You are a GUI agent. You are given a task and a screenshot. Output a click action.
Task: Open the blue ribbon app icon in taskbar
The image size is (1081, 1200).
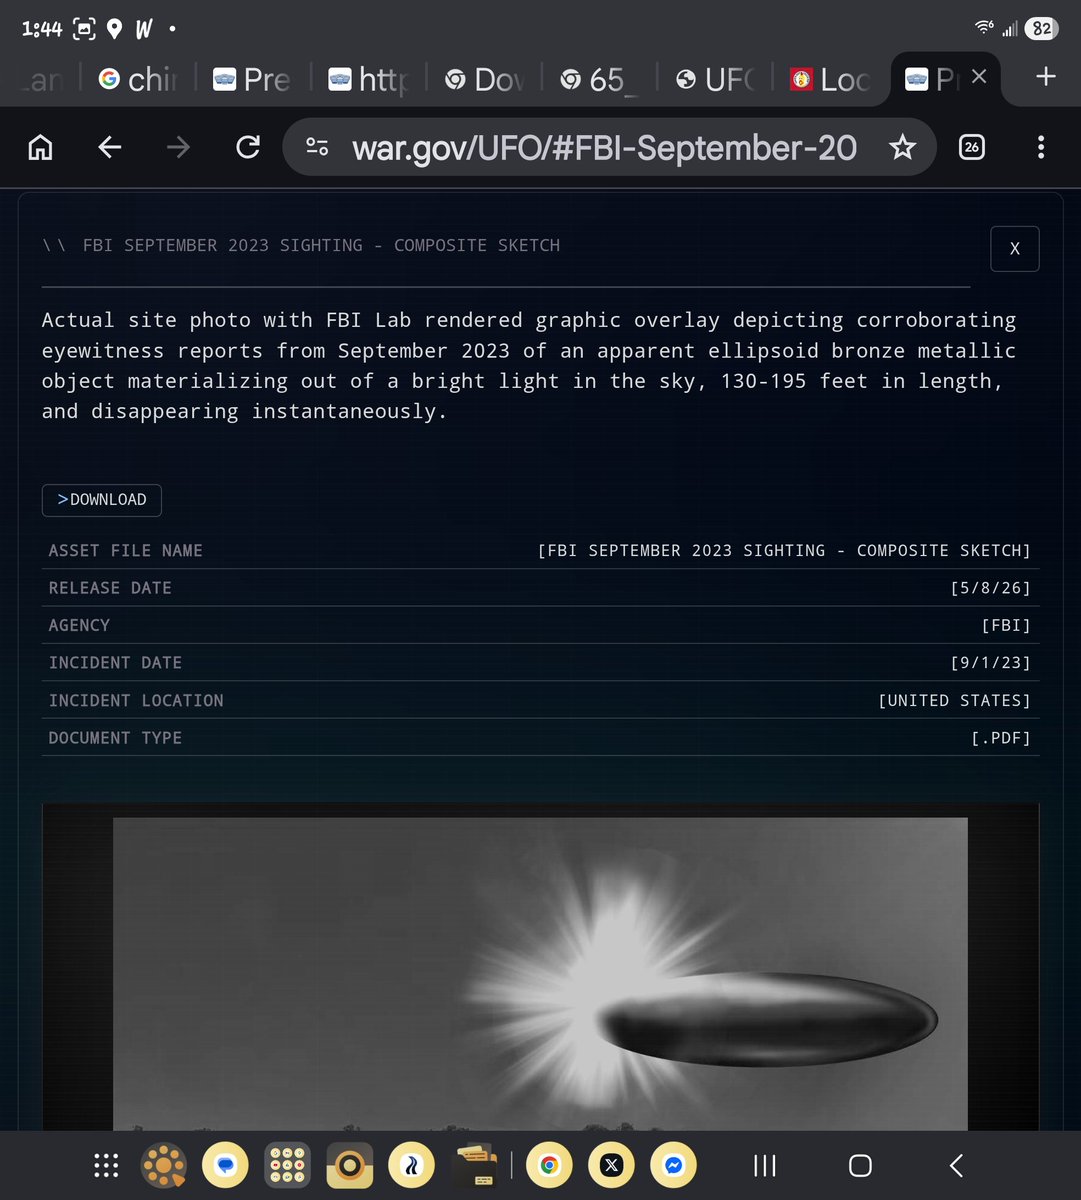coord(412,1166)
